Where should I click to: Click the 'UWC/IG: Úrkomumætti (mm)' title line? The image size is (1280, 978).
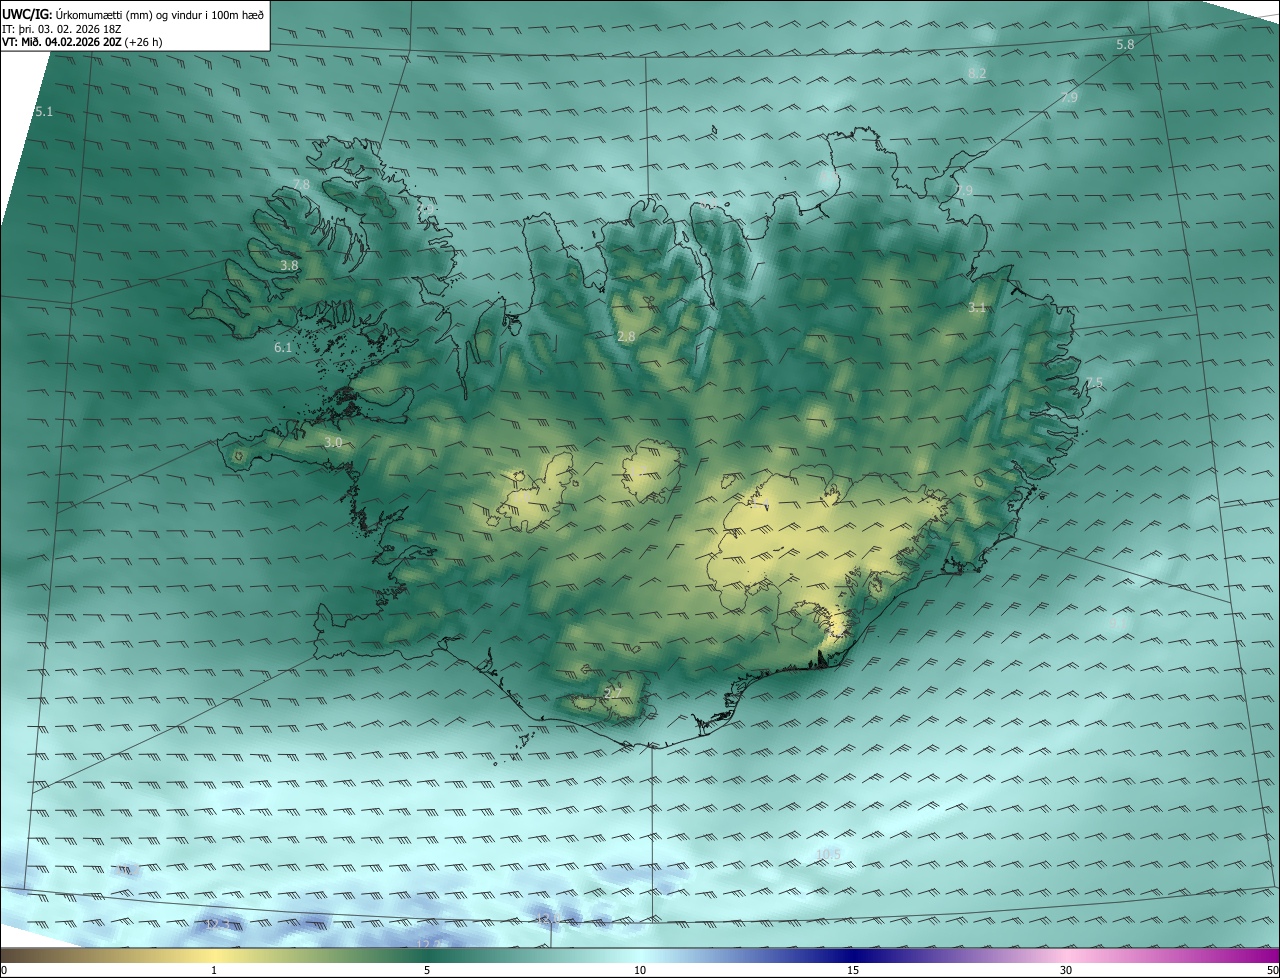(x=133, y=14)
